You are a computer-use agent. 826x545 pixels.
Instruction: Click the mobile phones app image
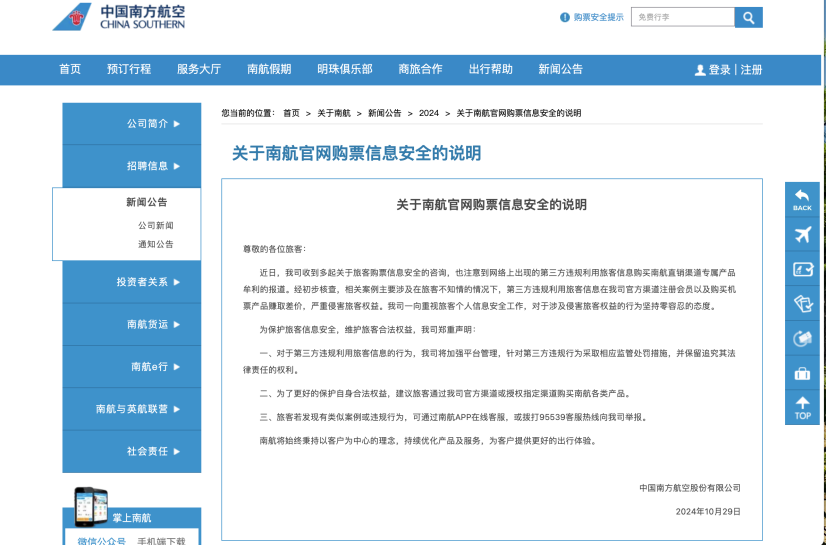click(x=91, y=507)
